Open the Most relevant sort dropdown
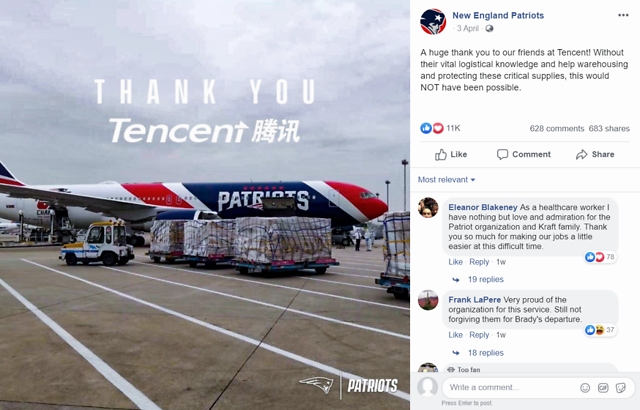 (446, 180)
